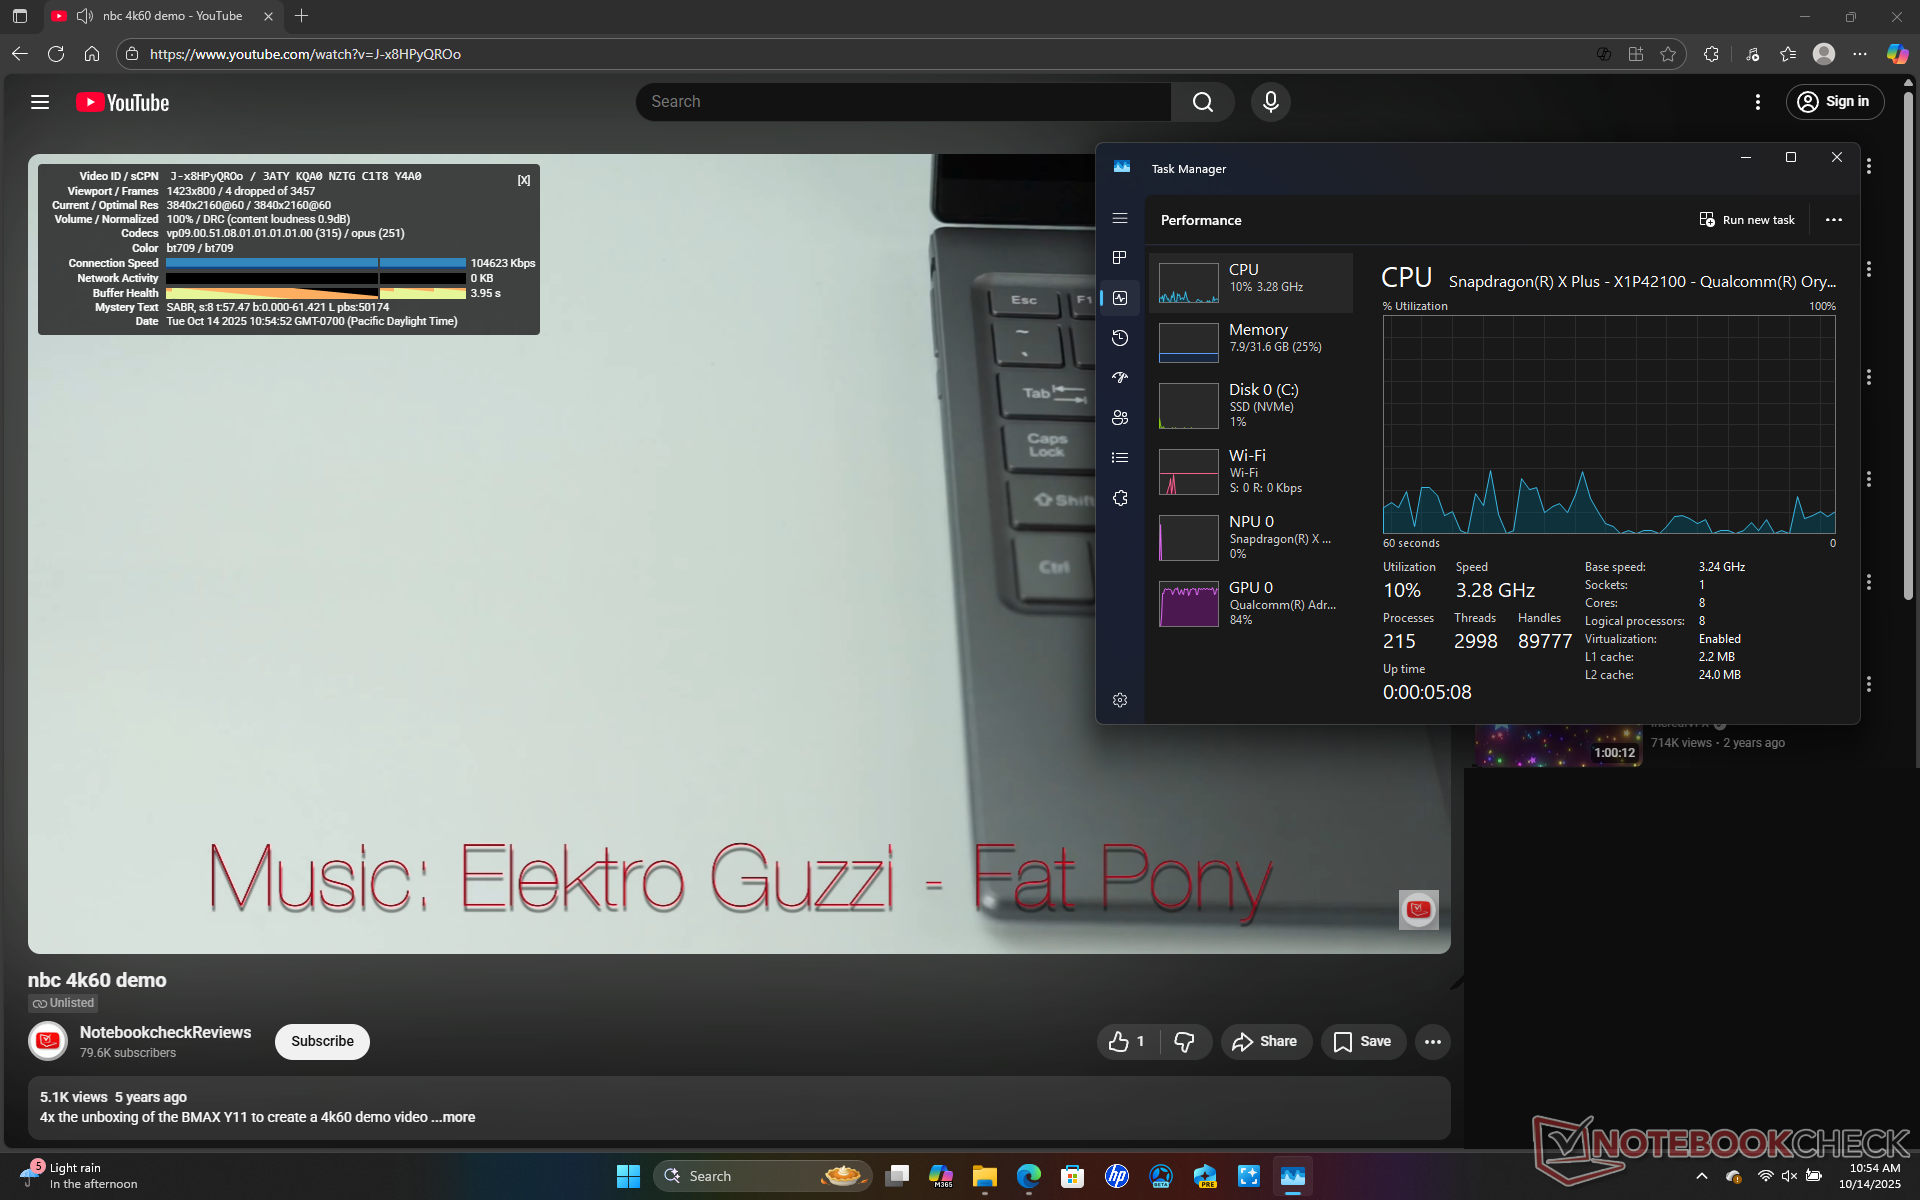
Task: Open Task Manager Startup apps page
Action: (1120, 378)
